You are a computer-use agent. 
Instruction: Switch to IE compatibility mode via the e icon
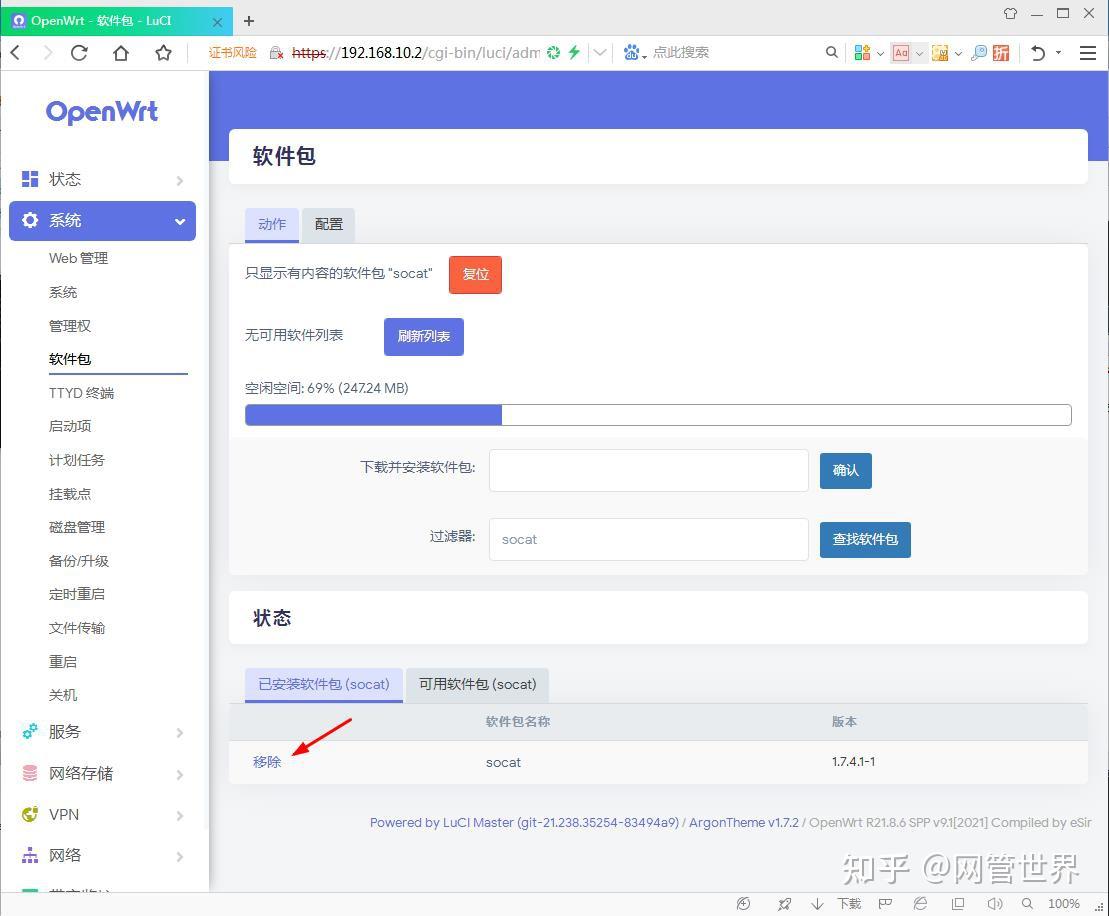(919, 903)
